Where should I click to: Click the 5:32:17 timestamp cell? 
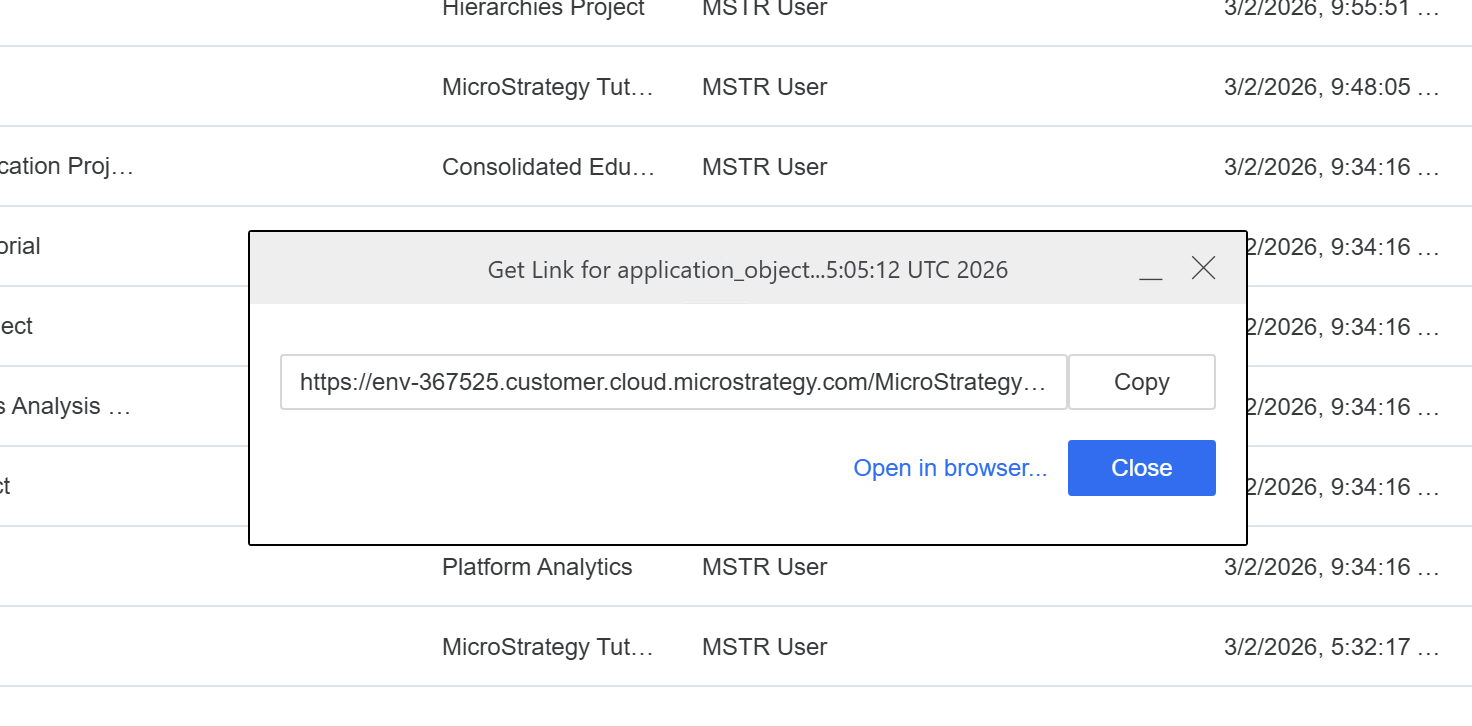[1331, 647]
